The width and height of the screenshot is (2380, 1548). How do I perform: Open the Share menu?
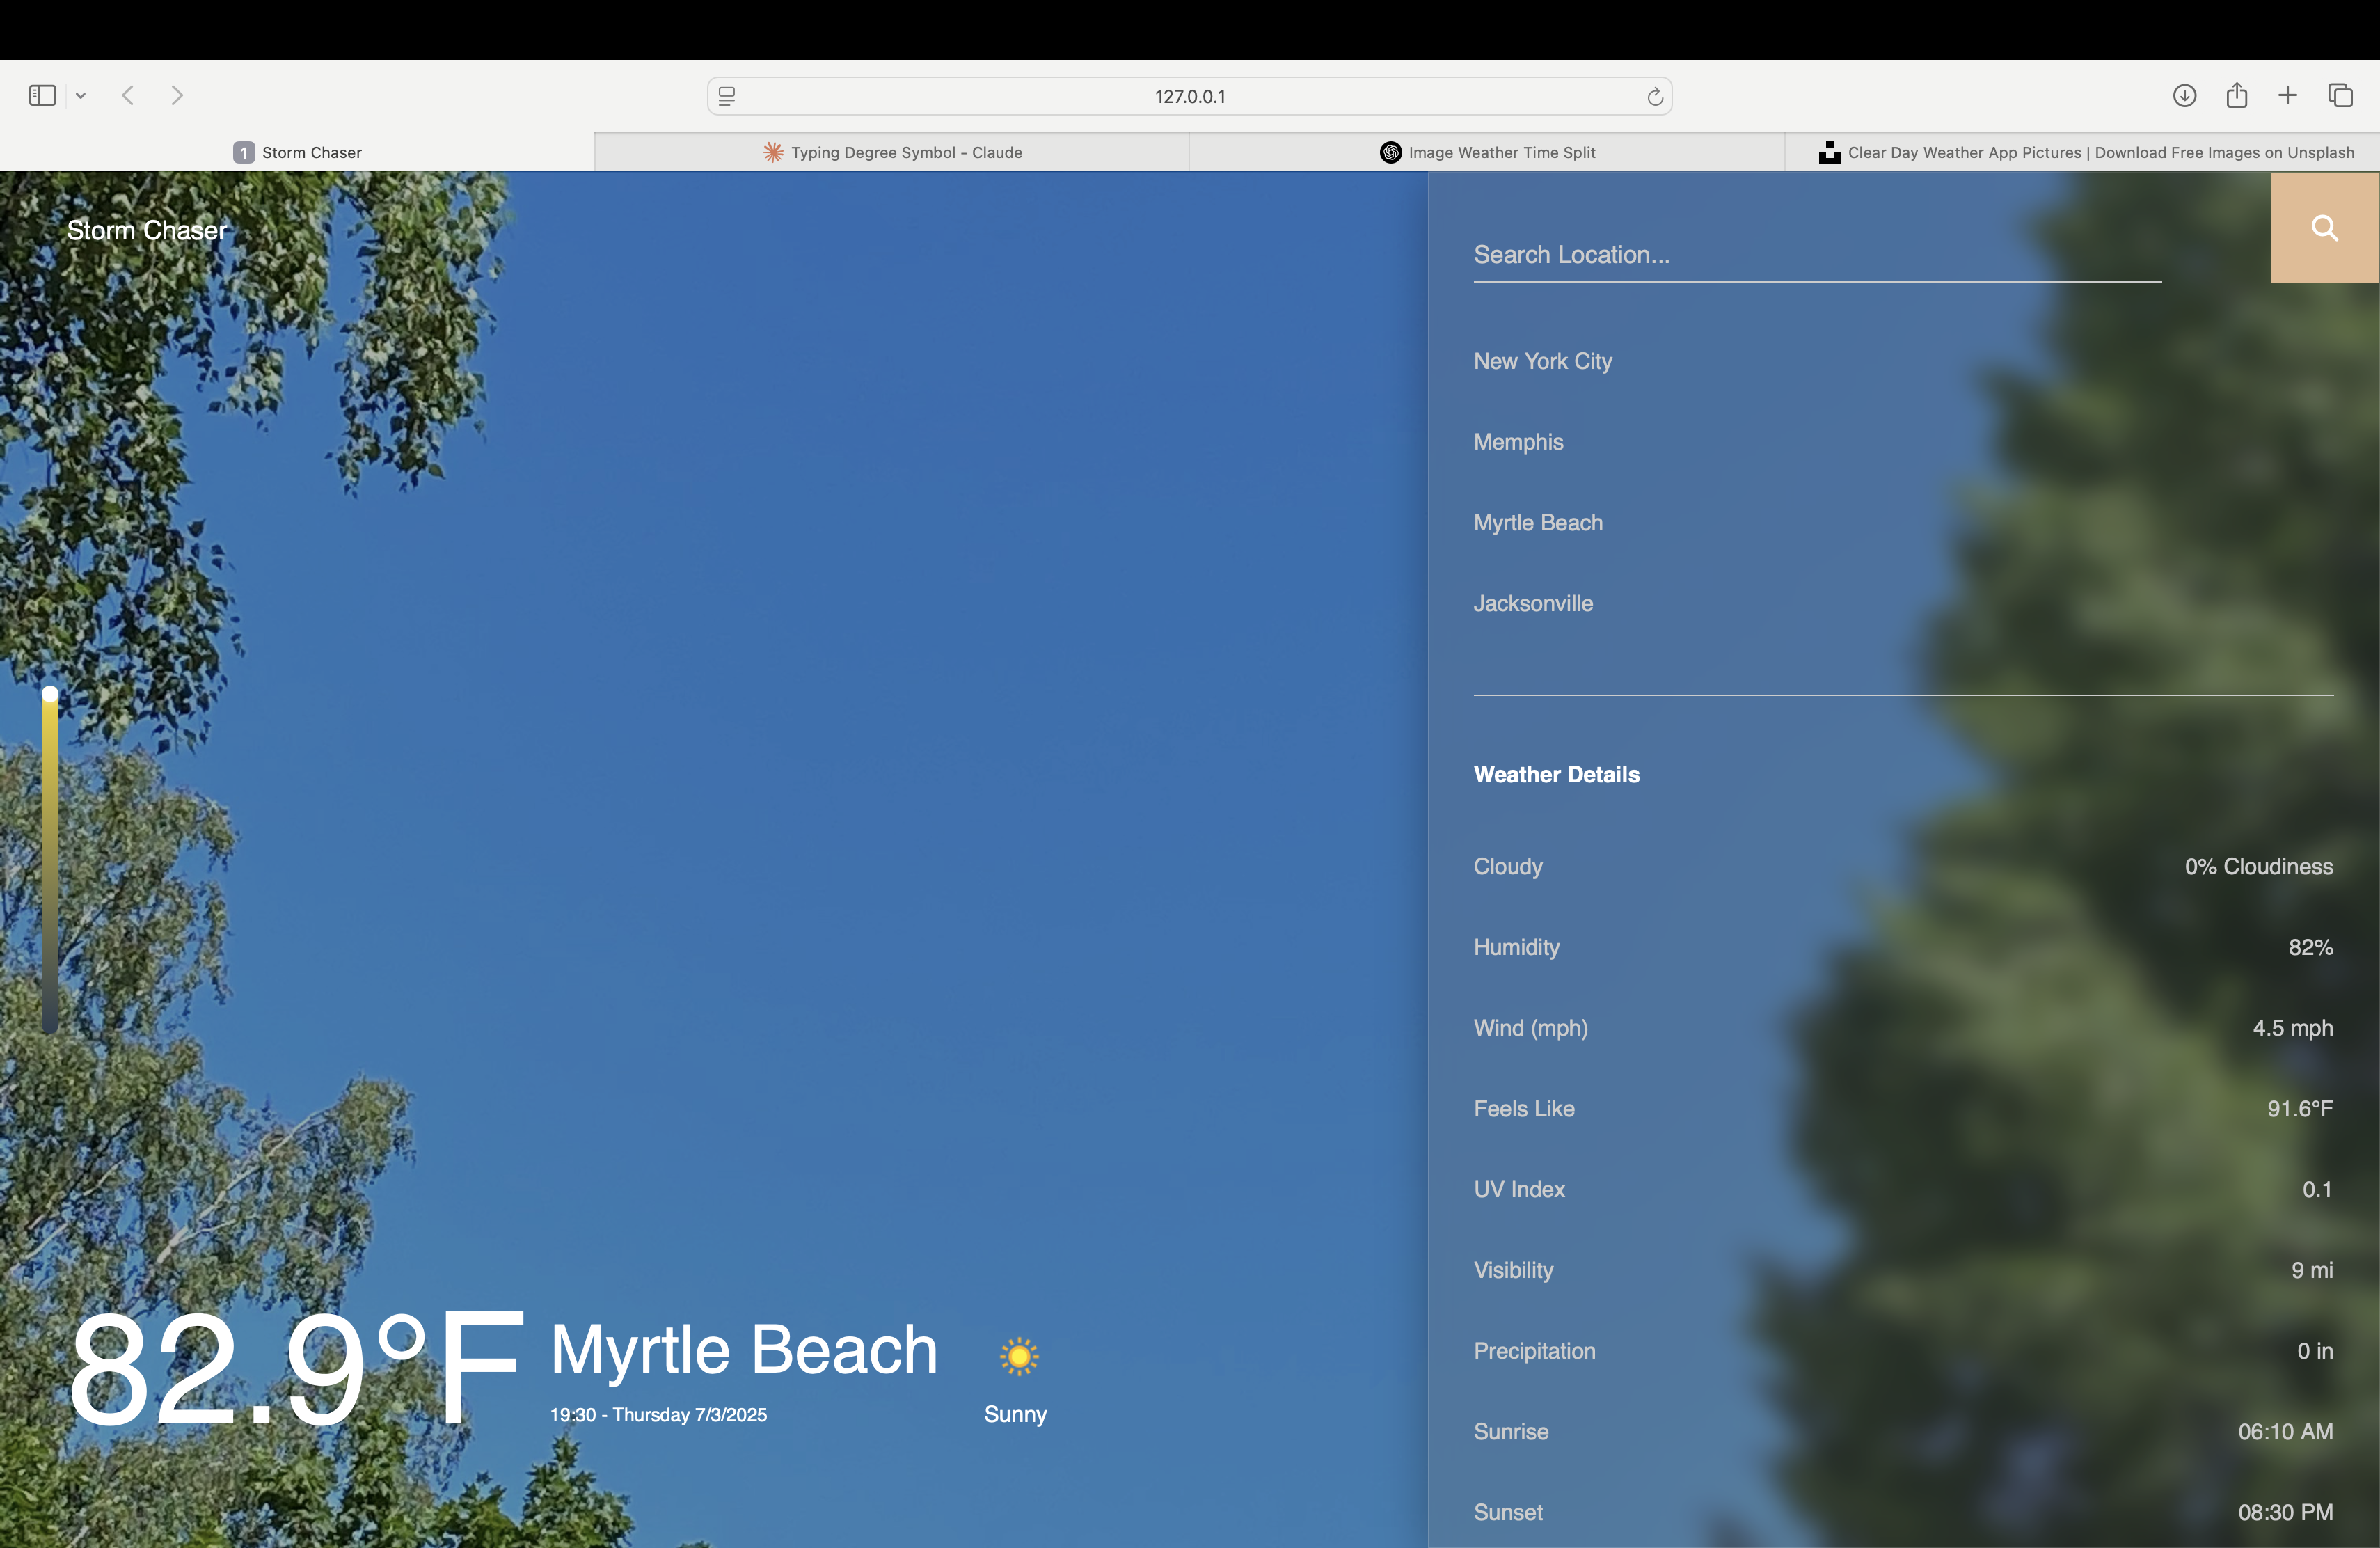tap(2237, 96)
